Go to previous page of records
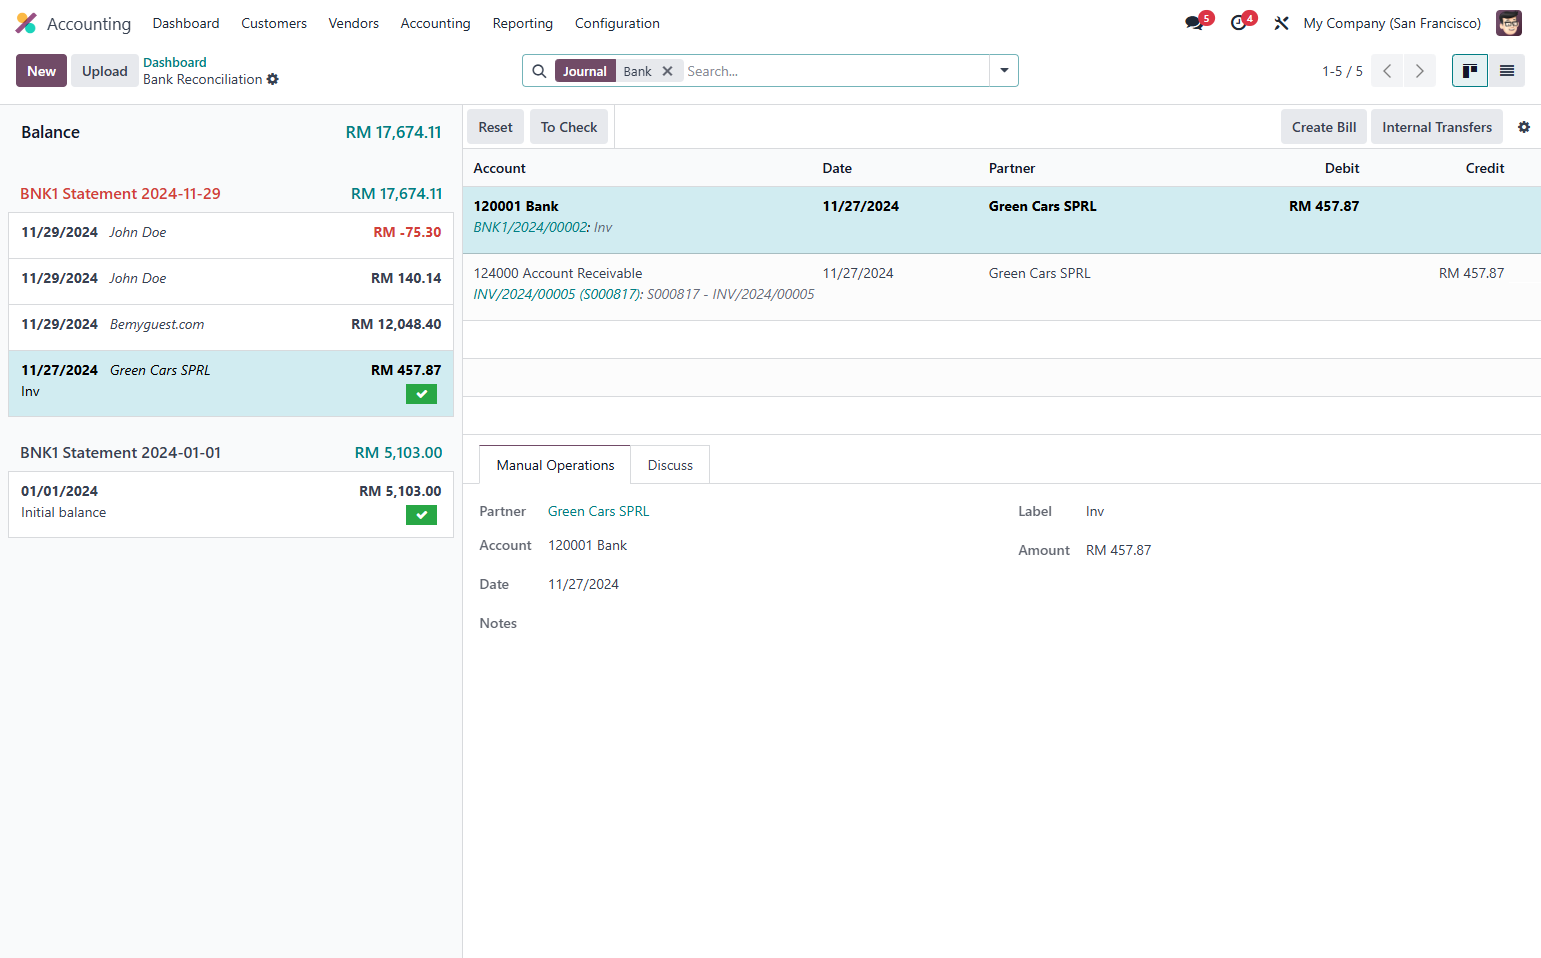 (x=1387, y=71)
